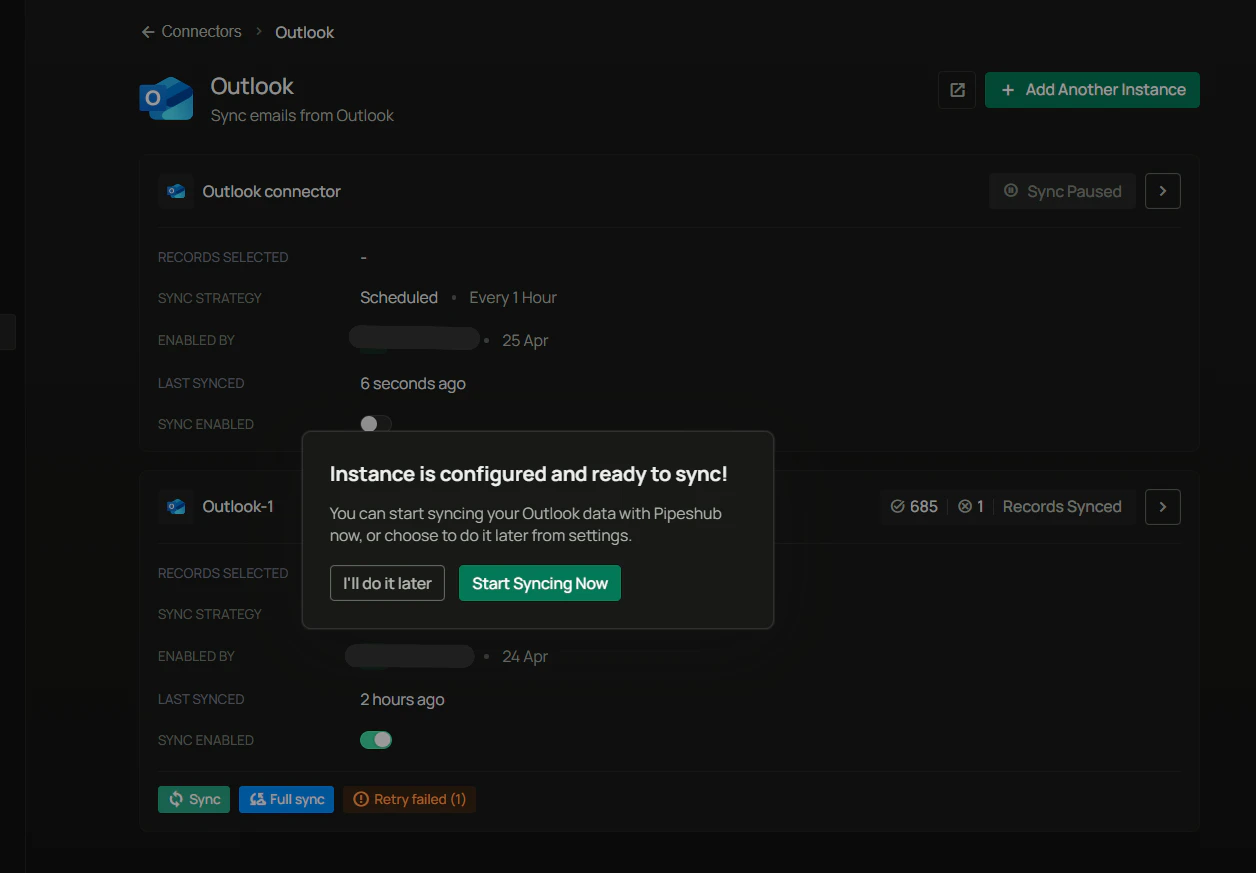
Task: Click the Outlook-1 row icon
Action: pyautogui.click(x=176, y=507)
